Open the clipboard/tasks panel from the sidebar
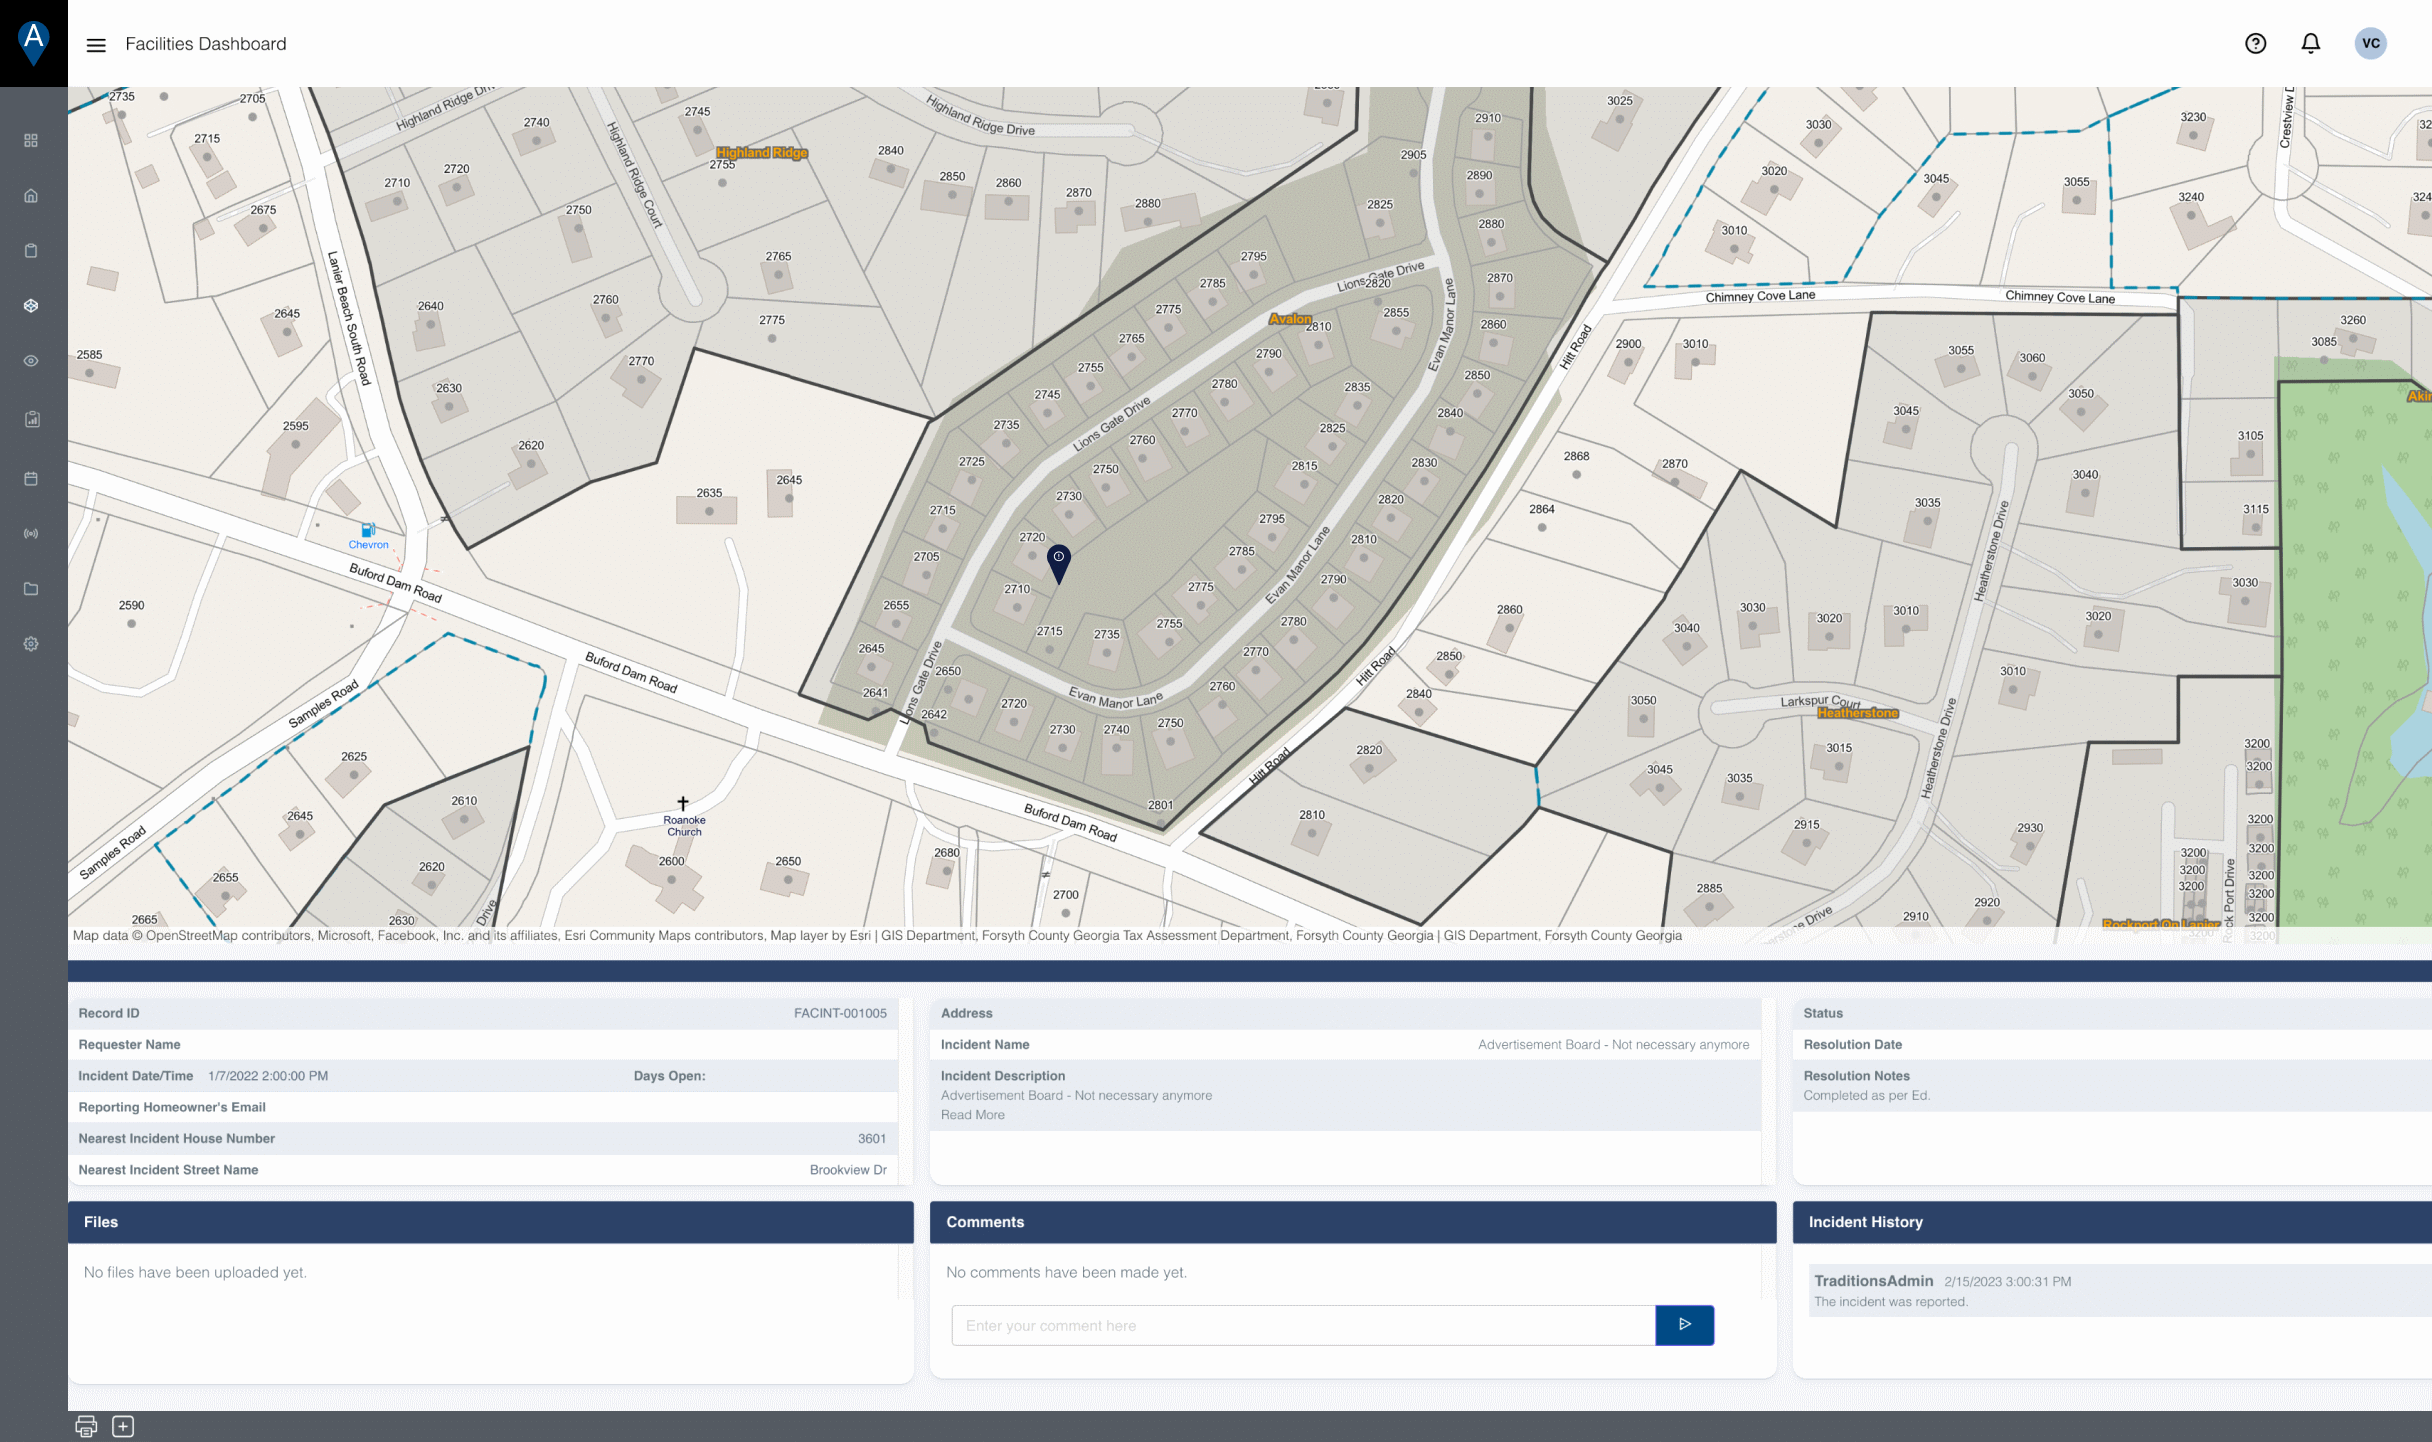The image size is (2432, 1442). pyautogui.click(x=31, y=250)
